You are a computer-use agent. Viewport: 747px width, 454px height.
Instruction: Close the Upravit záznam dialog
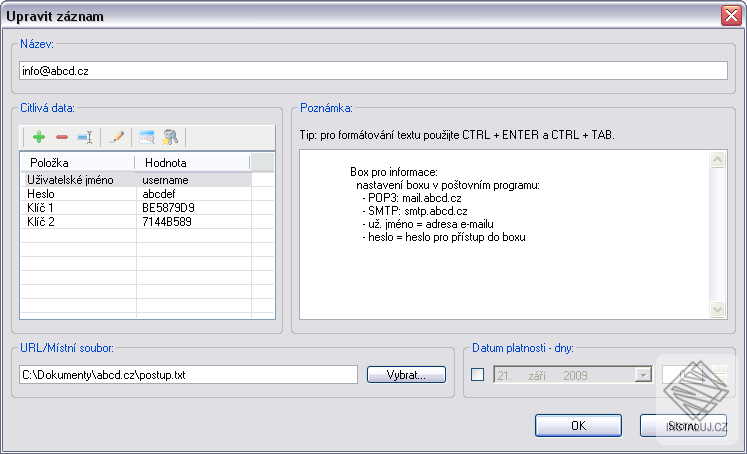[731, 16]
